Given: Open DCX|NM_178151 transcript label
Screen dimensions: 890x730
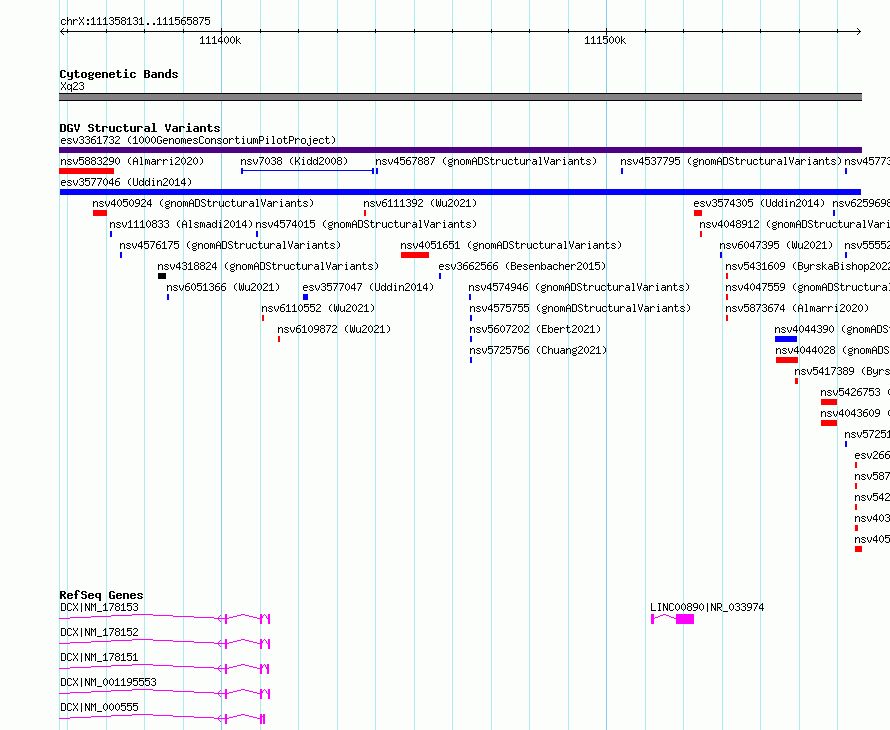Looking at the screenshot, I should (99, 657).
